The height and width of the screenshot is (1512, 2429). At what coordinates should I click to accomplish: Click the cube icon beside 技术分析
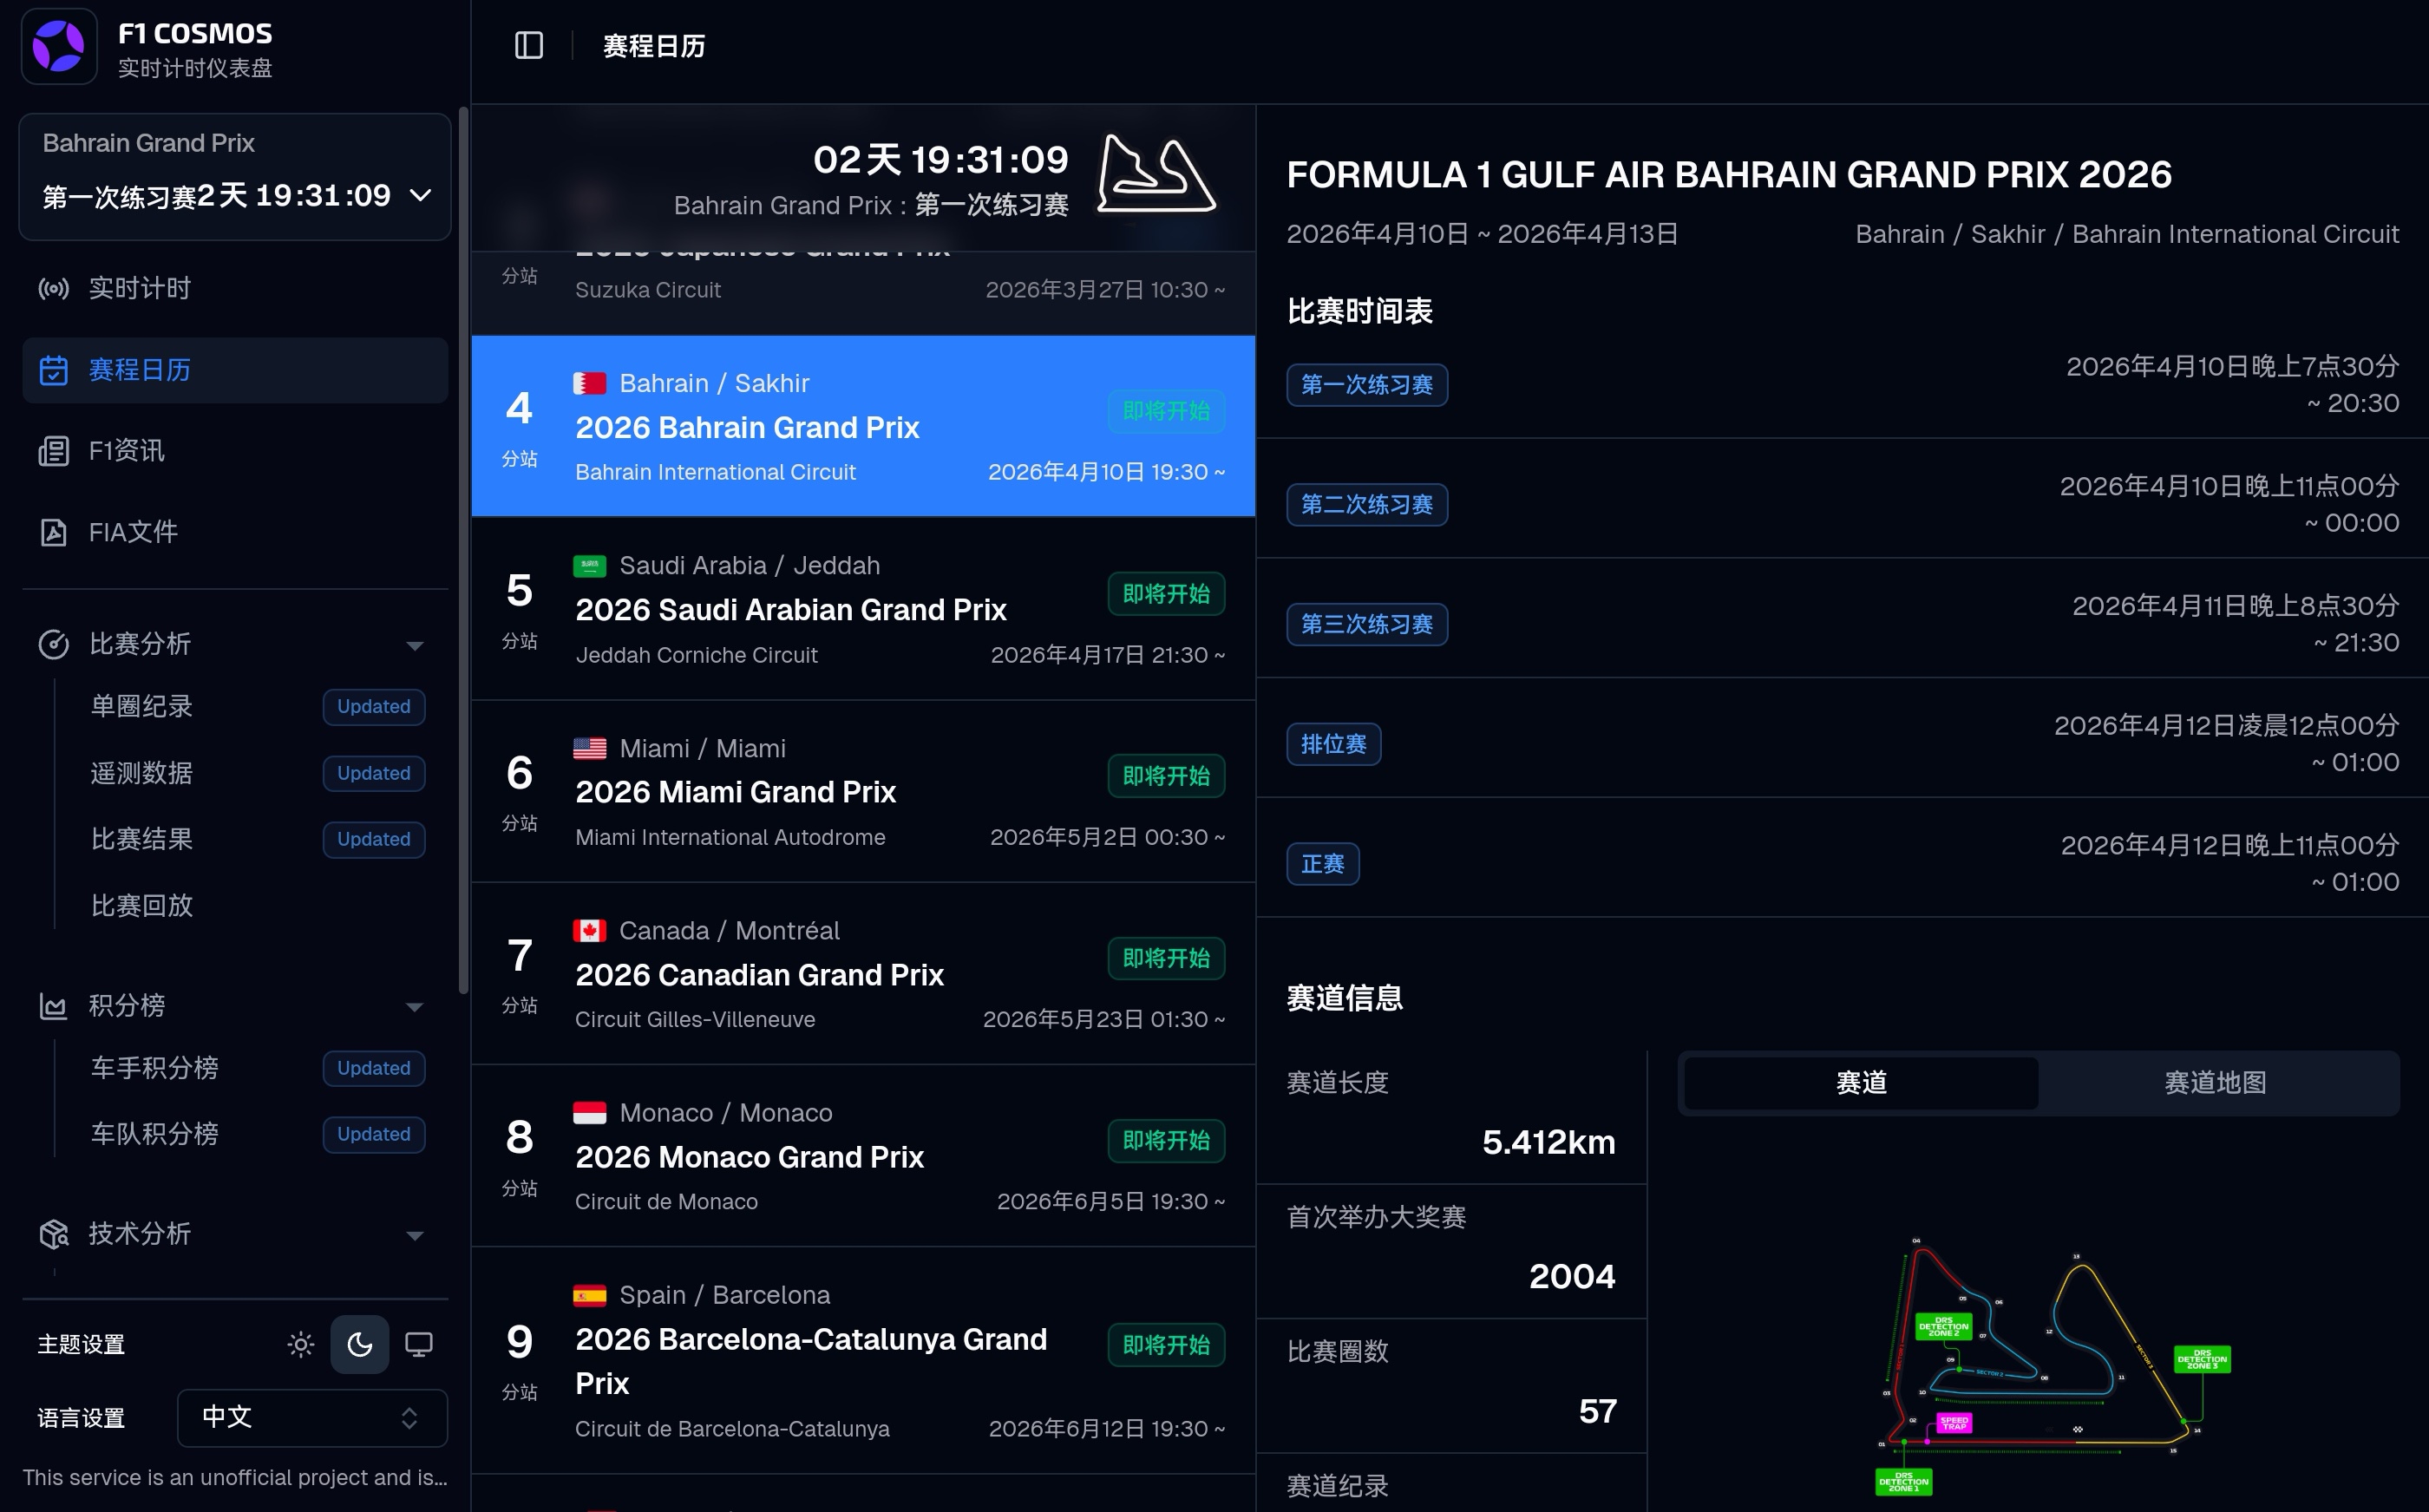coord(53,1234)
